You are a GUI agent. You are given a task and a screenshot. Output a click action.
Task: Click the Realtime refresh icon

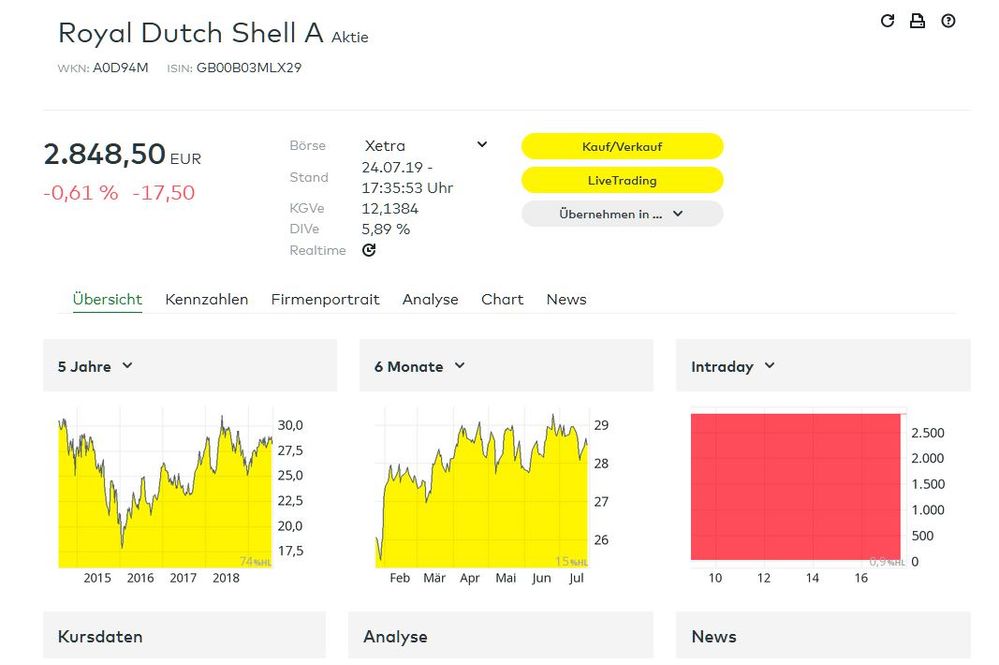pos(369,250)
